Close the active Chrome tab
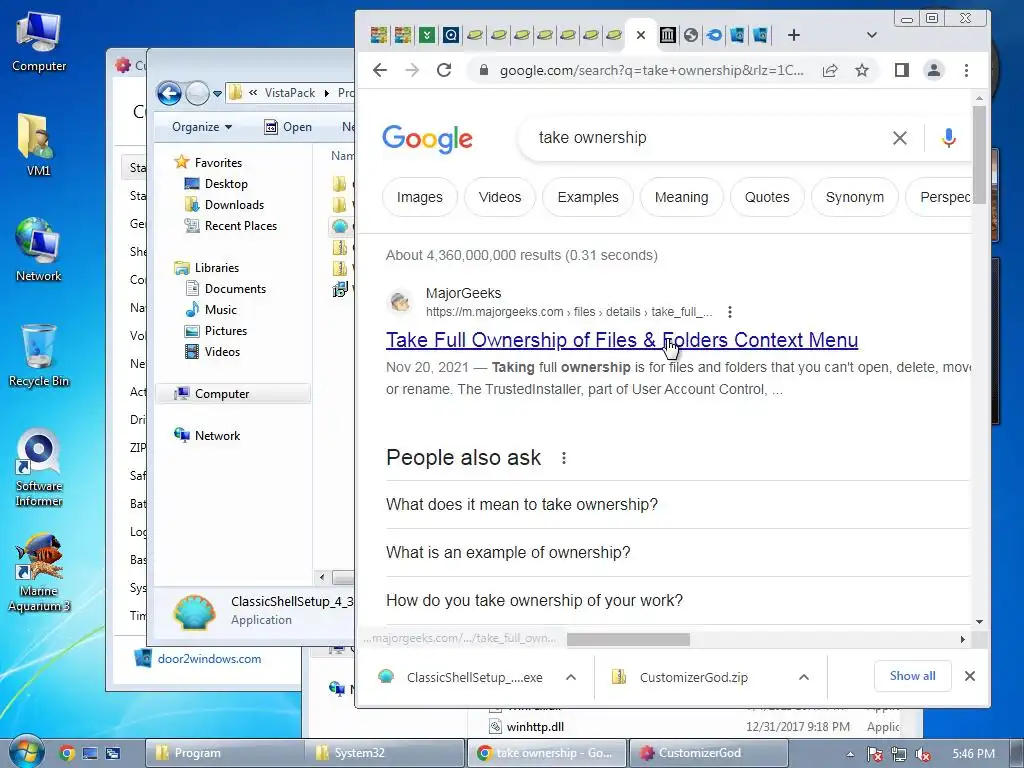The height and width of the screenshot is (768, 1024). click(641, 35)
